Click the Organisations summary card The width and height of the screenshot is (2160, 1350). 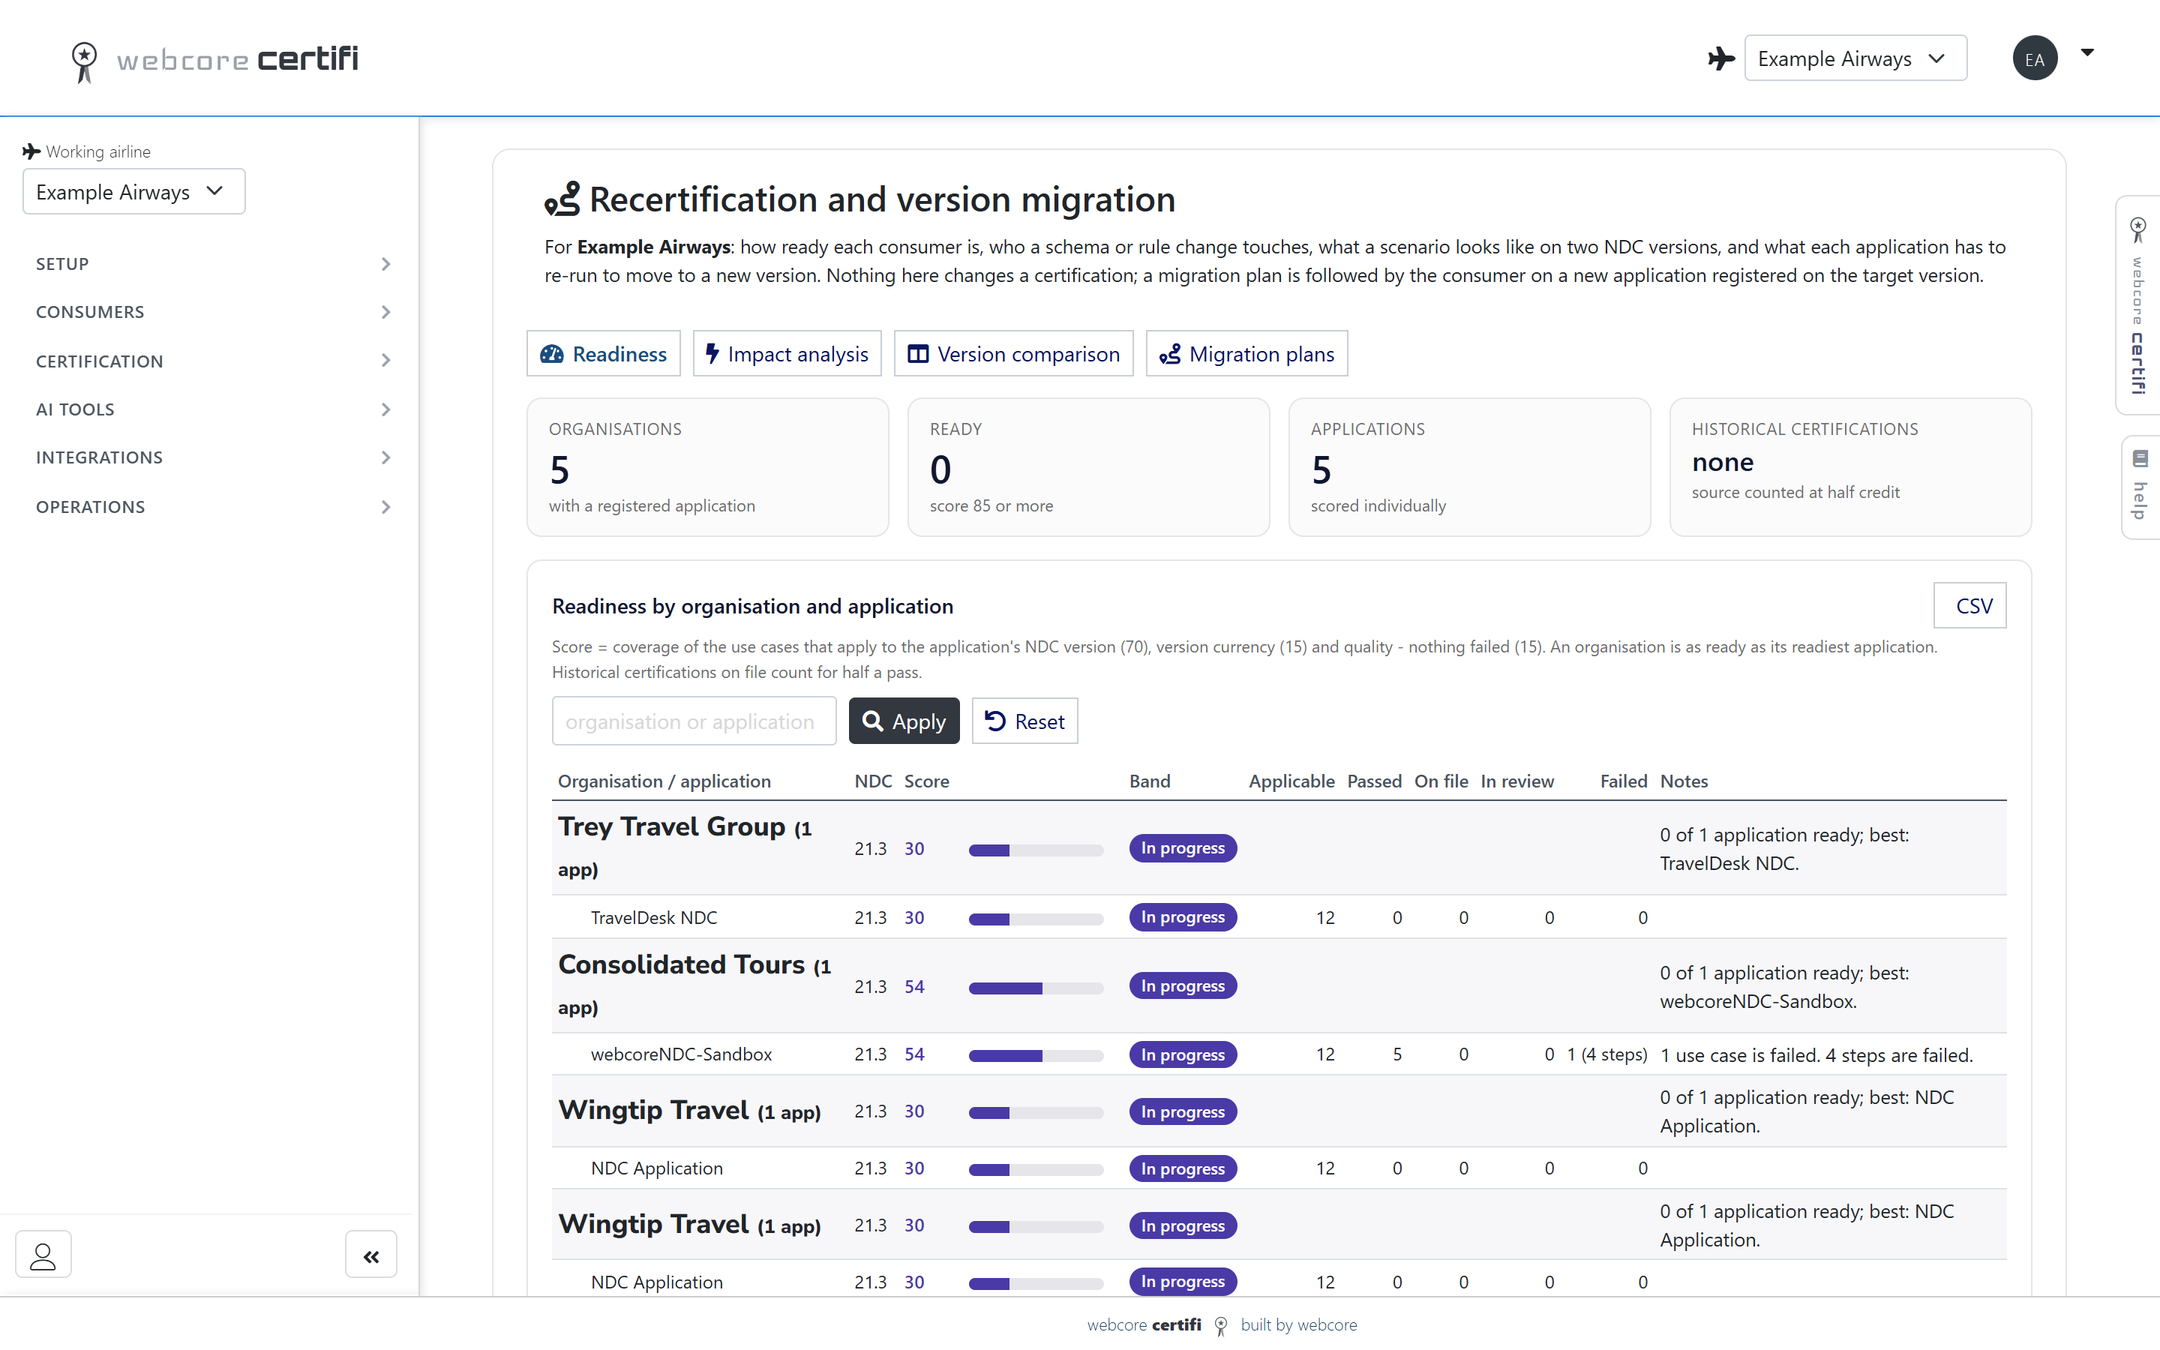[708, 467]
